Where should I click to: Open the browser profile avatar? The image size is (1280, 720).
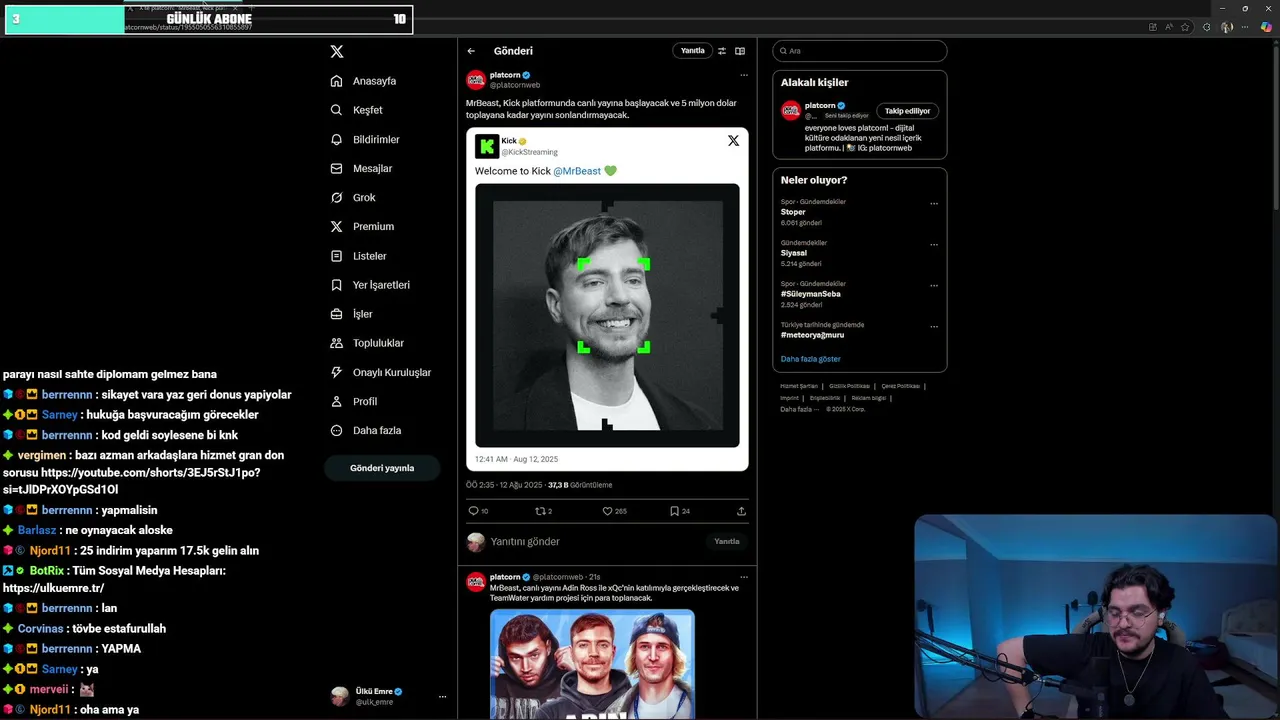pos(1227,27)
